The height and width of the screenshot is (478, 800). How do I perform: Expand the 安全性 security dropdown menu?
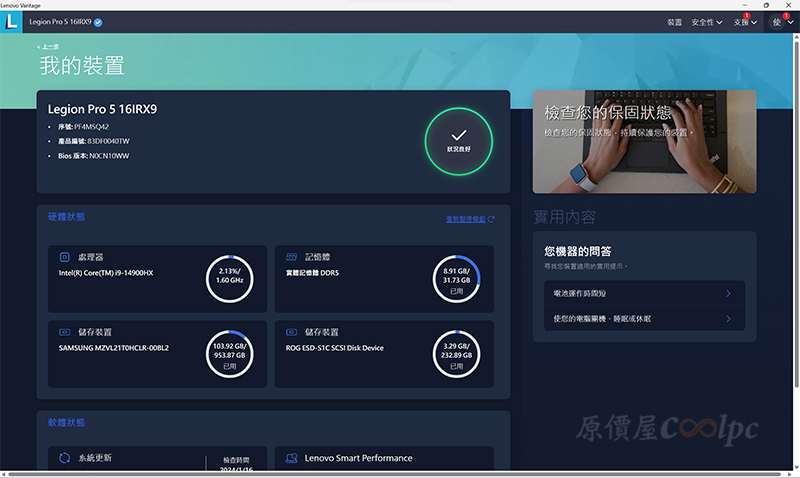(x=706, y=22)
